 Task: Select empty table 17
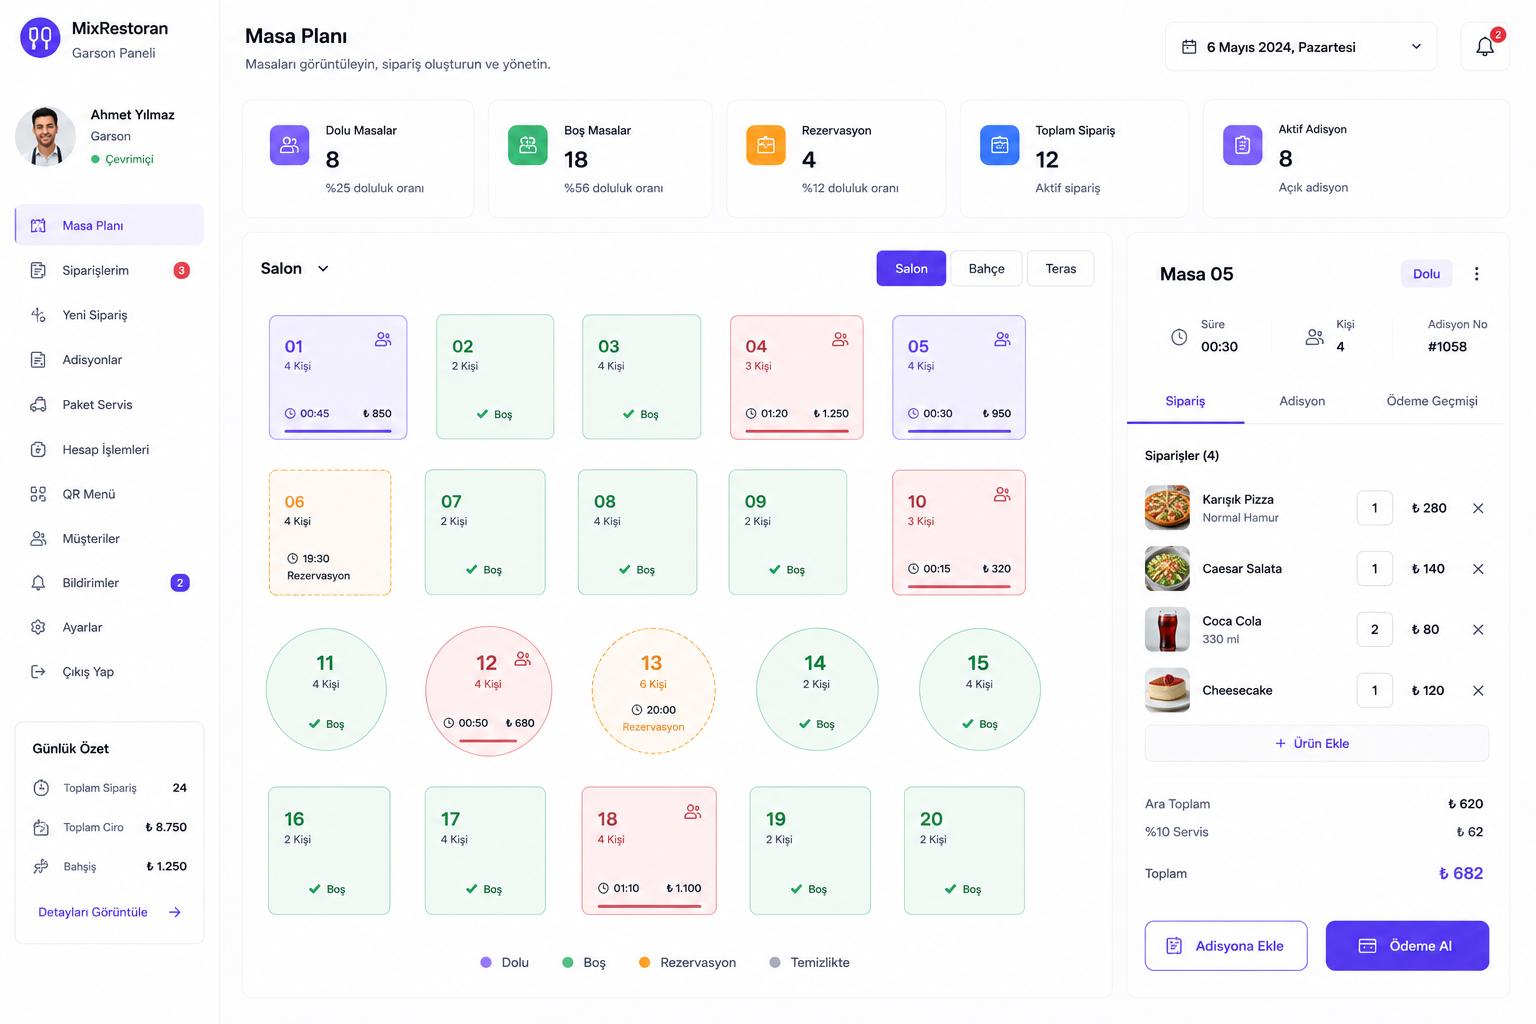485,851
